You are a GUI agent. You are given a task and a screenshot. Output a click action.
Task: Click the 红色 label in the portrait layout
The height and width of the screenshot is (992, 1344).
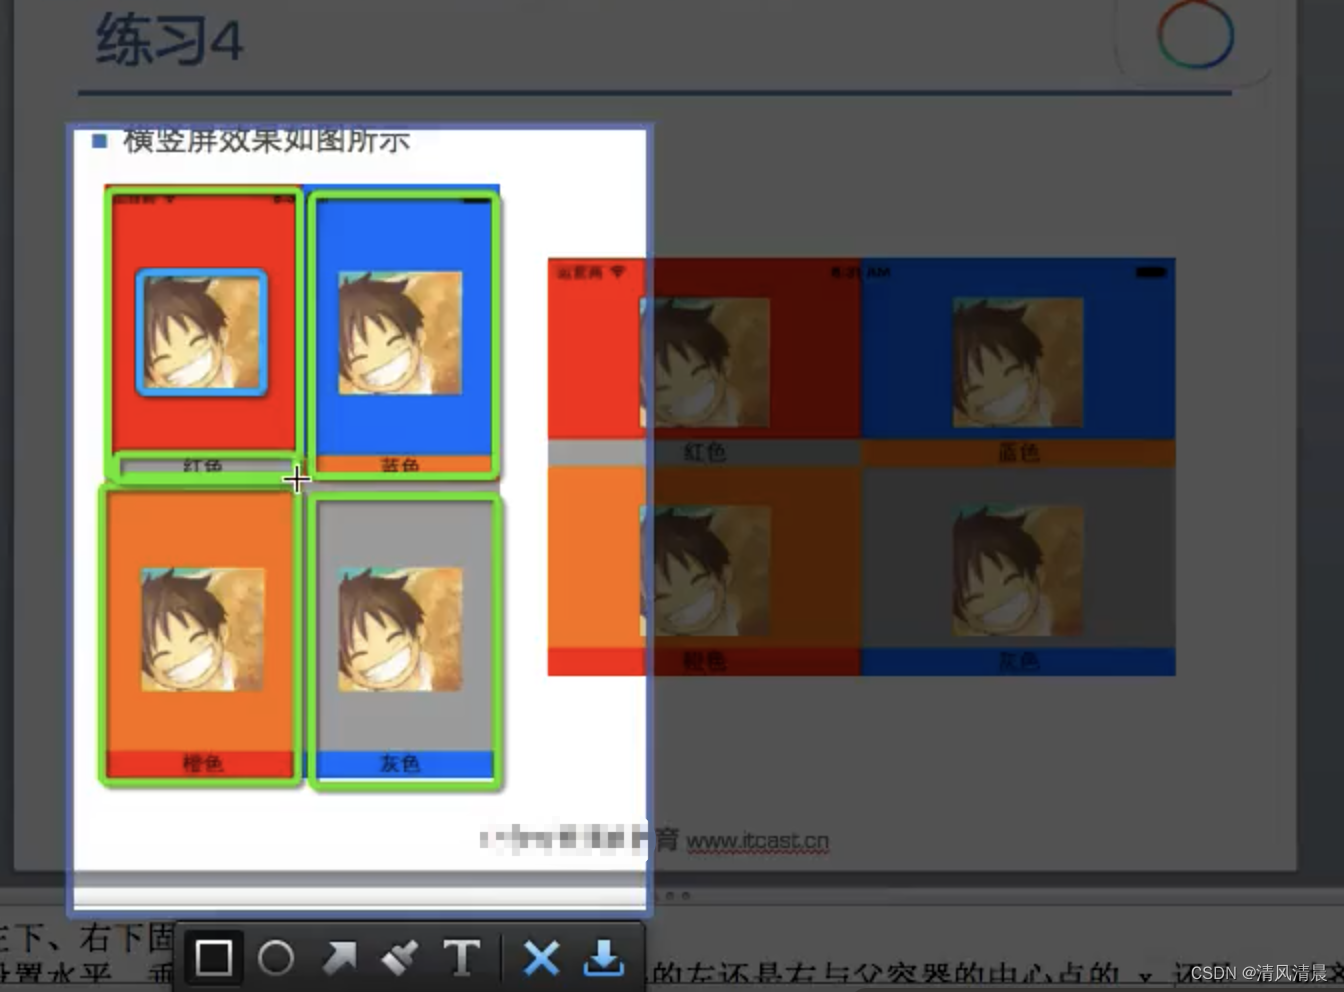coord(203,466)
